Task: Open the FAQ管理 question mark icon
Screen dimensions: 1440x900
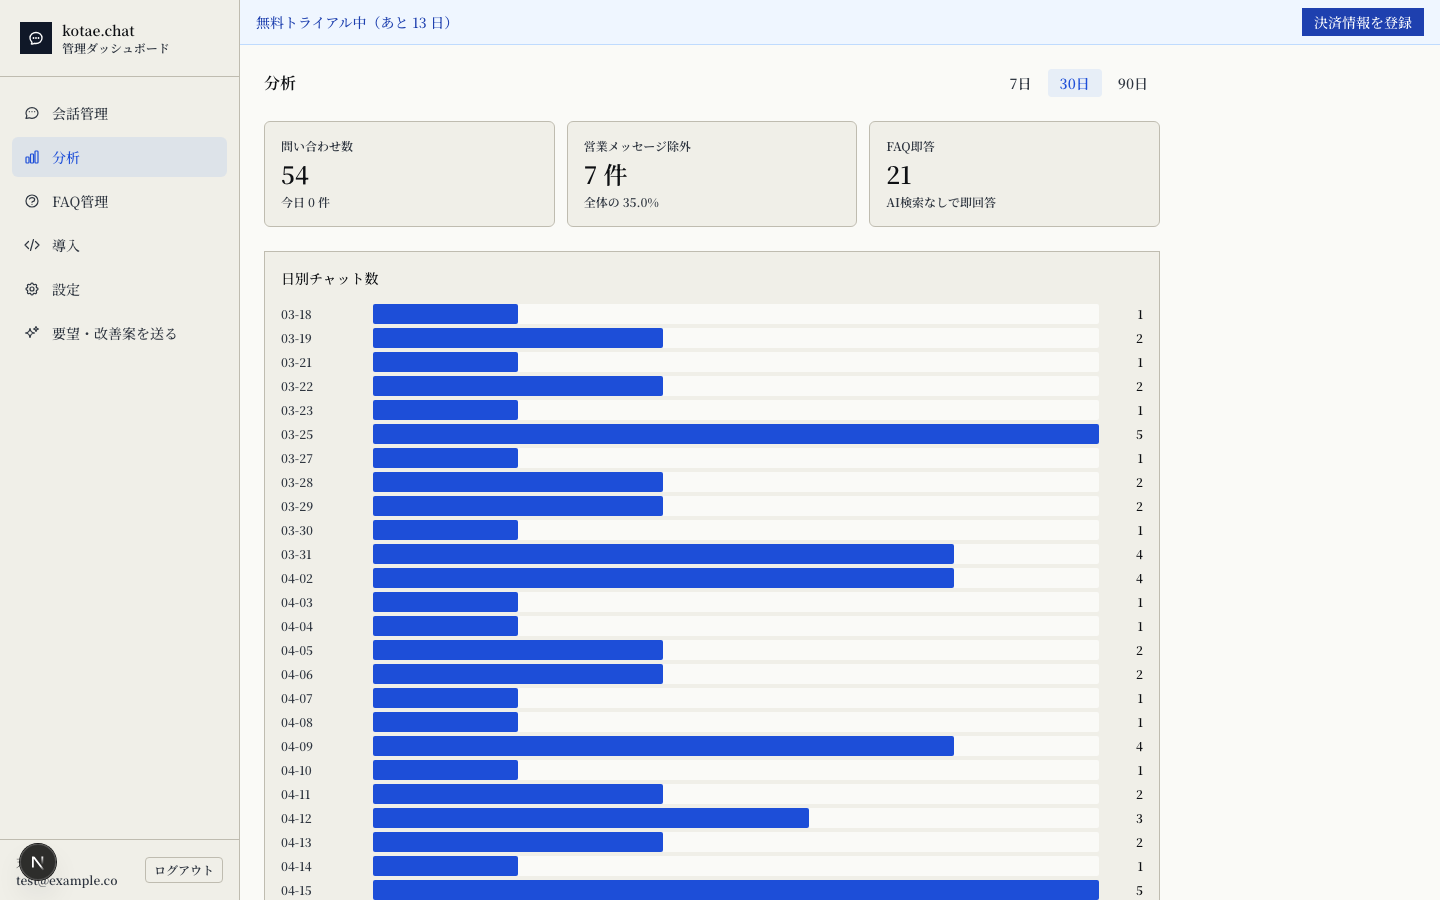Action: [x=32, y=201]
